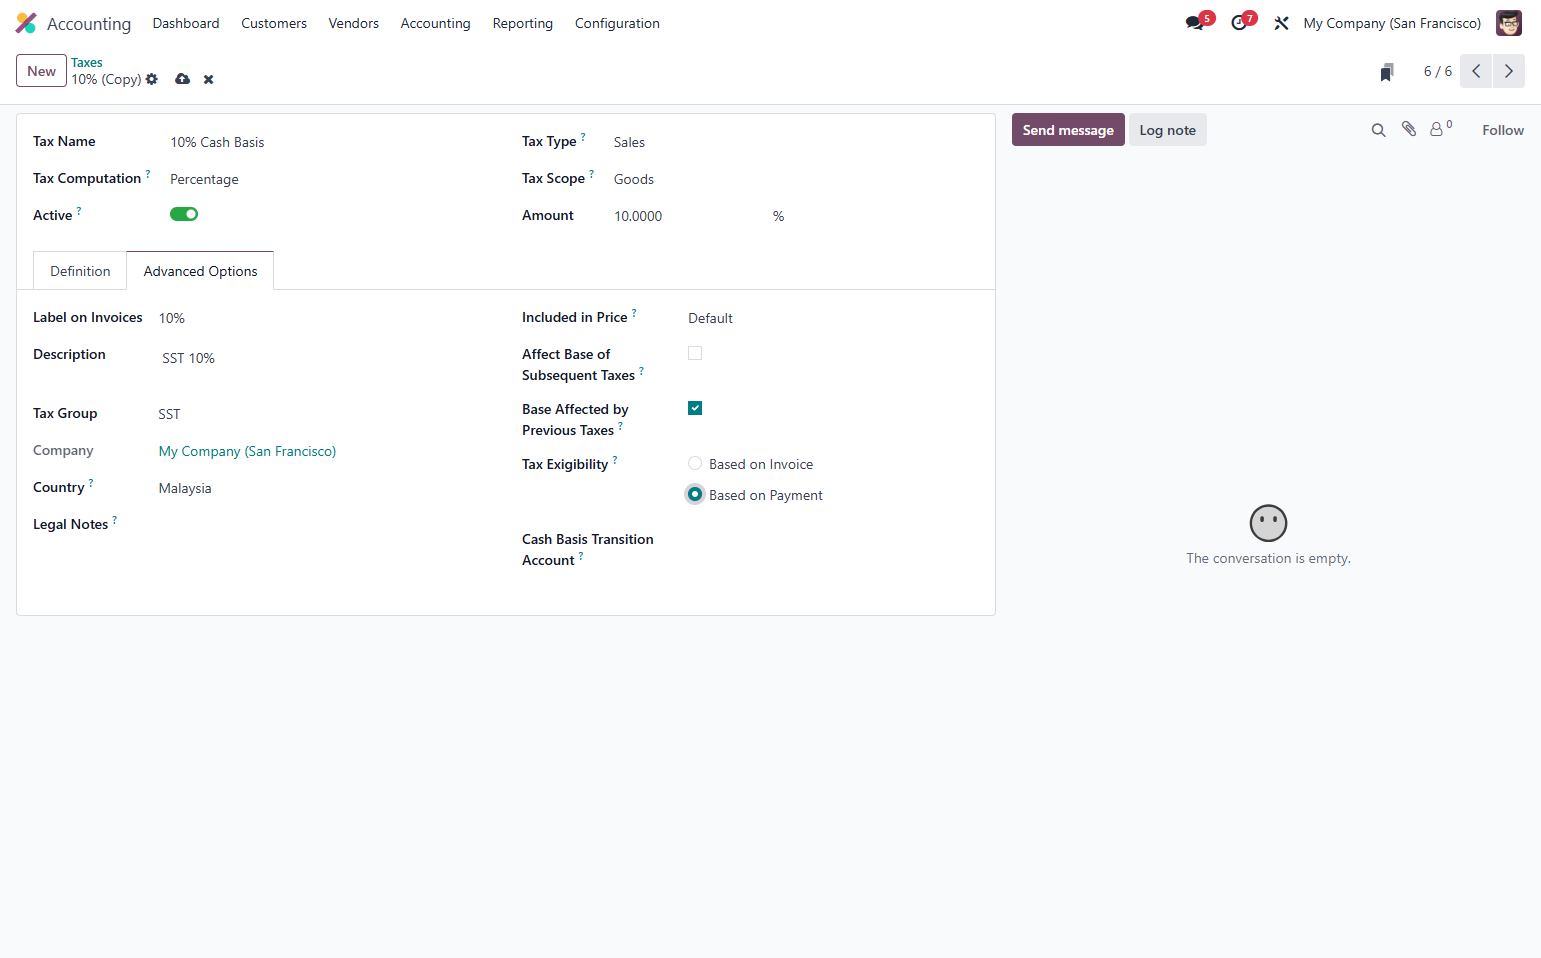Edit the Label on Invoices field
This screenshot has height=958, width=1541.
324,318
